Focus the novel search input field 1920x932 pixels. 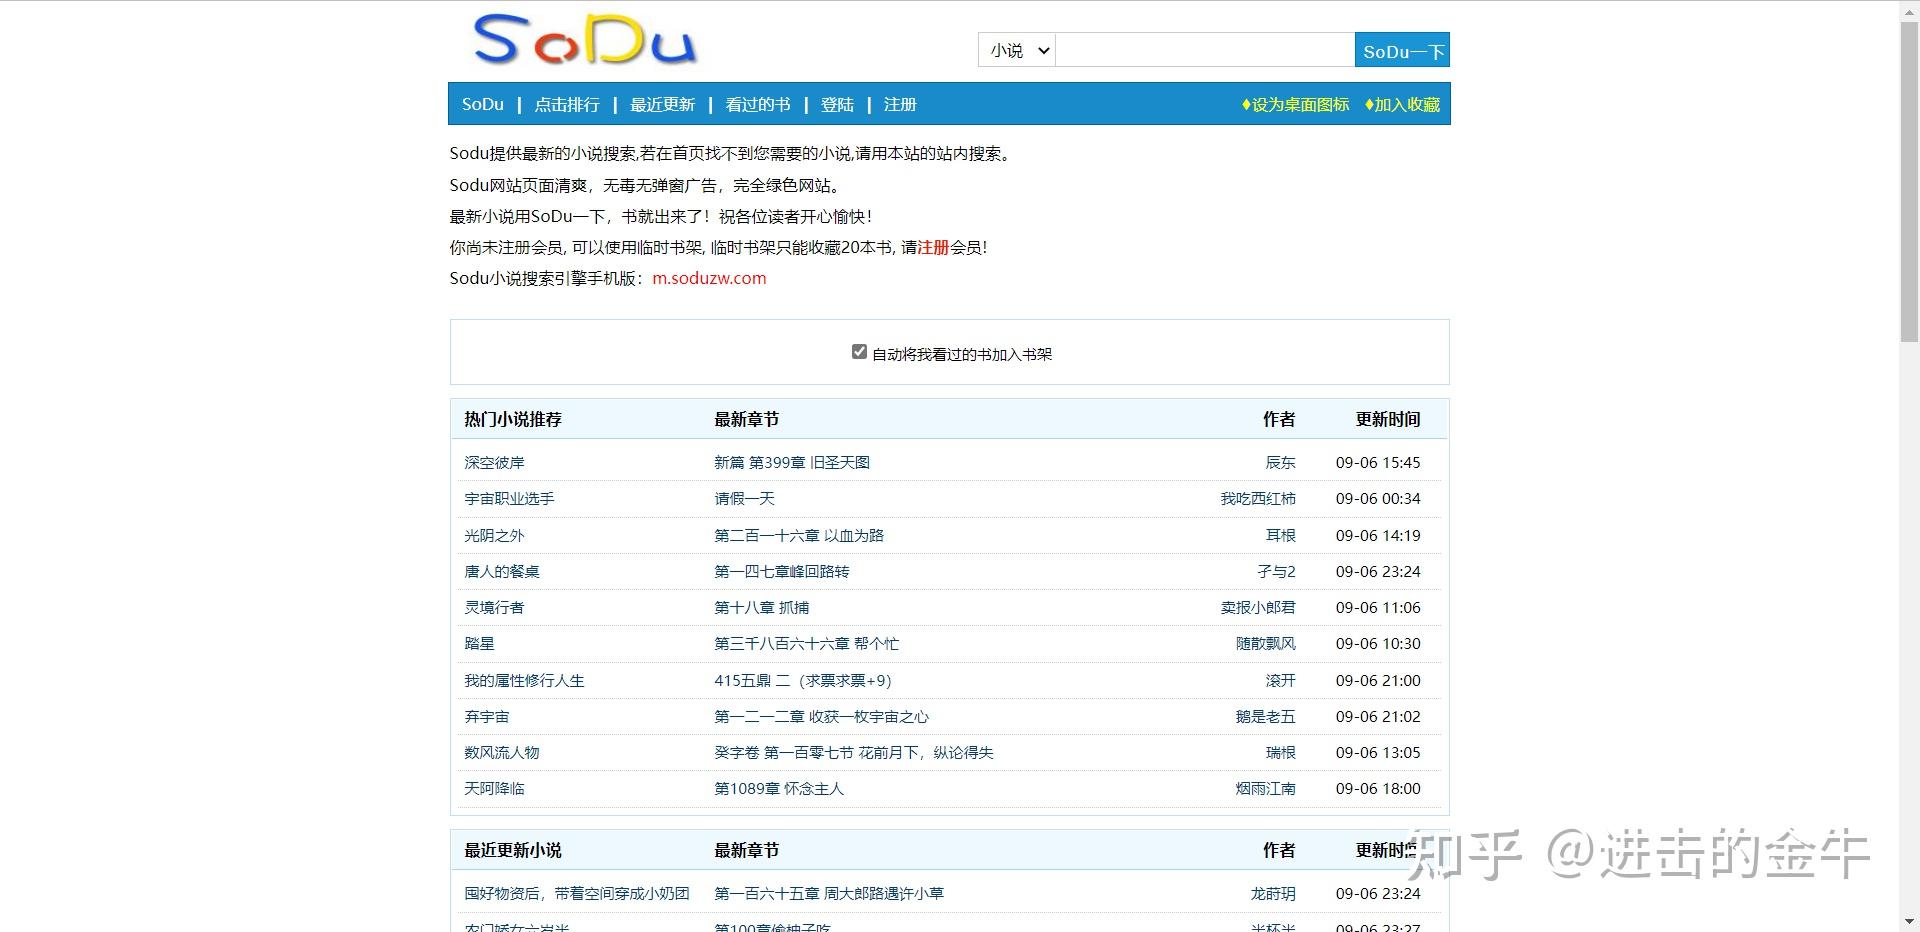(x=1205, y=50)
